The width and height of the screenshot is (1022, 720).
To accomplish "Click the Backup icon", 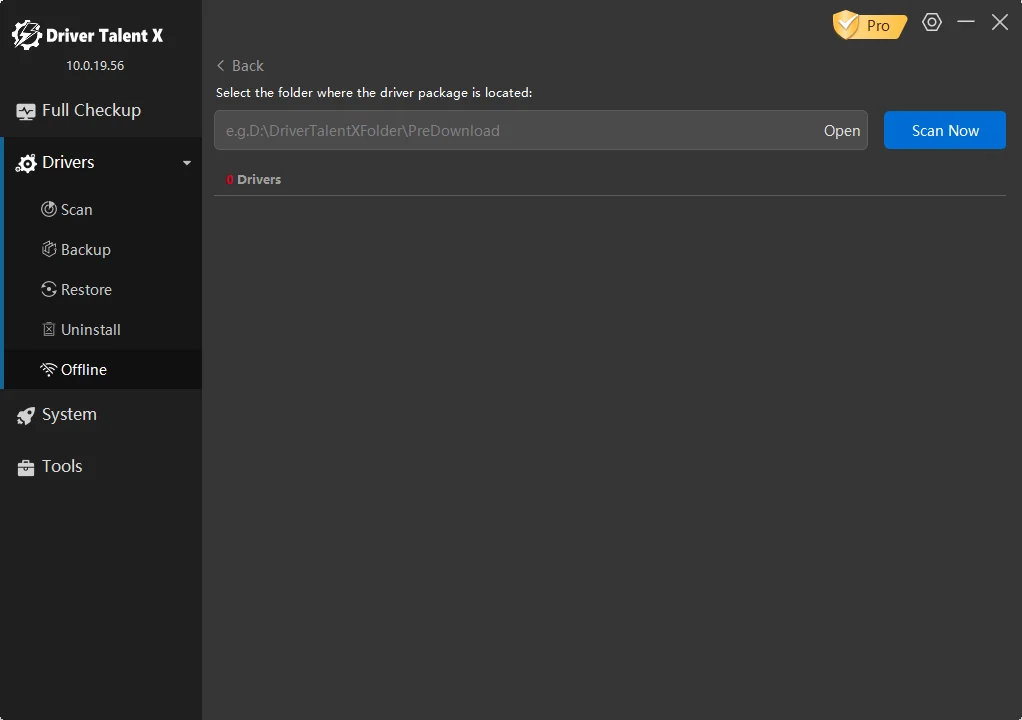I will [49, 249].
